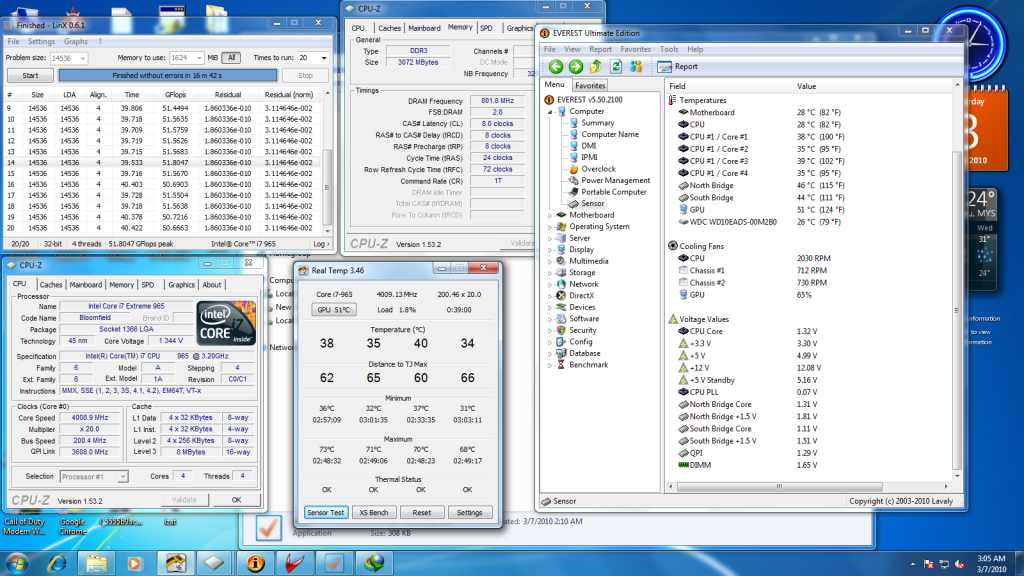Click LinX results vertical scrollbar
This screenshot has height=576, width=1024.
pyautogui.click(x=328, y=187)
